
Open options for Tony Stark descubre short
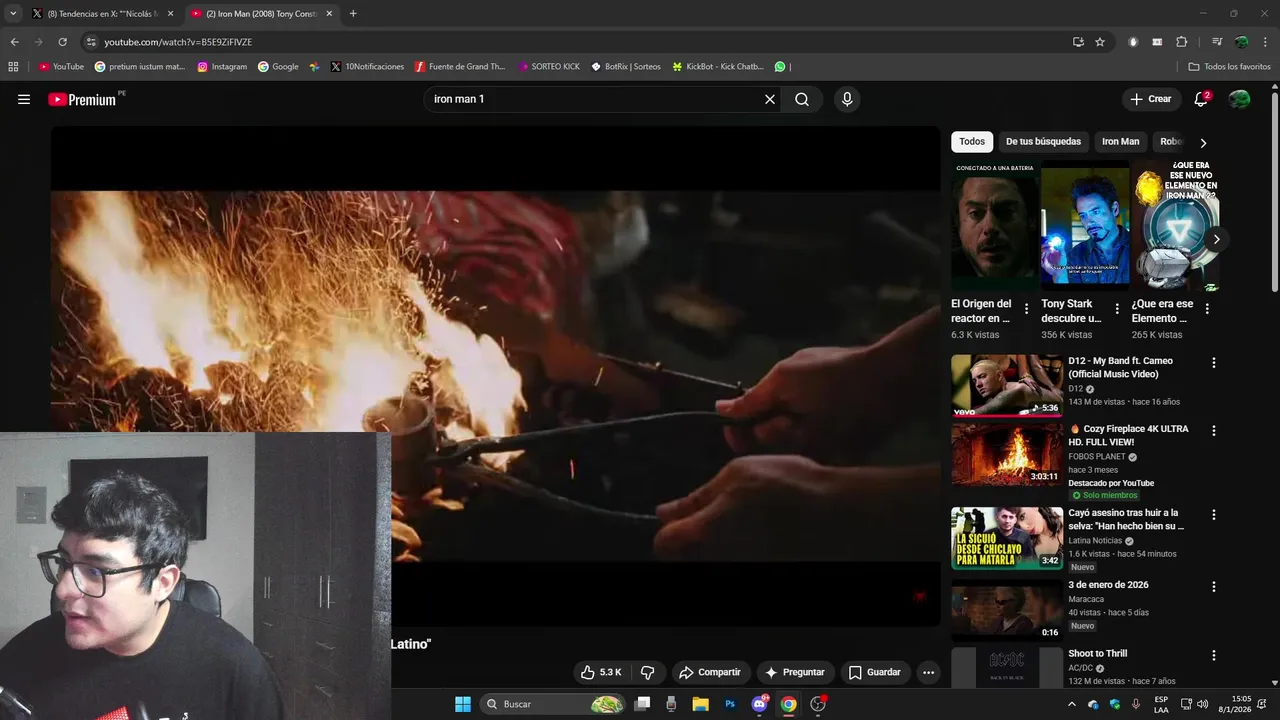point(1117,309)
